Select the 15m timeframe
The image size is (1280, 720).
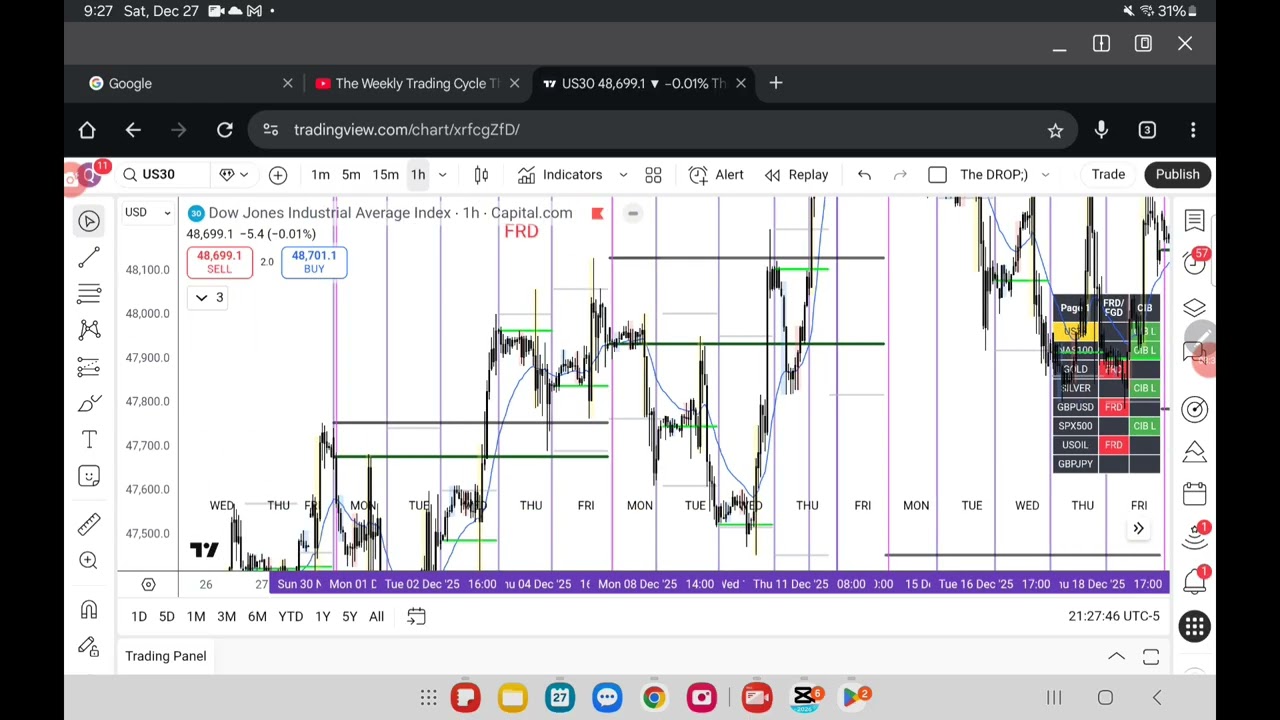pyautogui.click(x=385, y=175)
